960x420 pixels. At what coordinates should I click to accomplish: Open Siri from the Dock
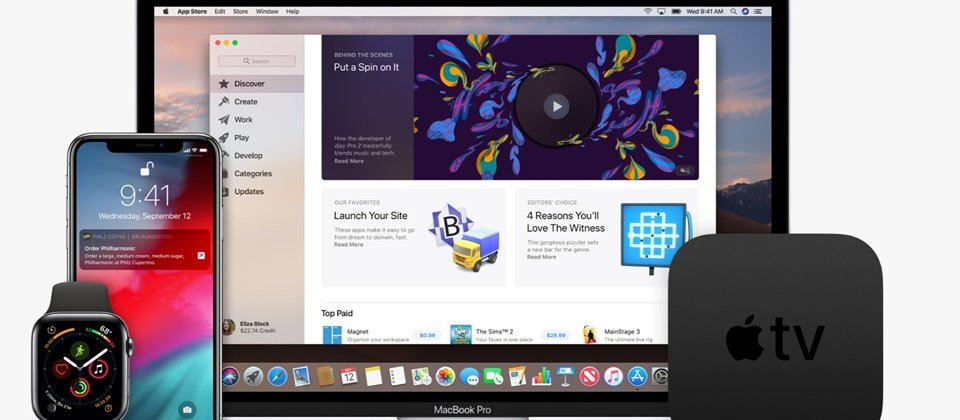coord(230,376)
